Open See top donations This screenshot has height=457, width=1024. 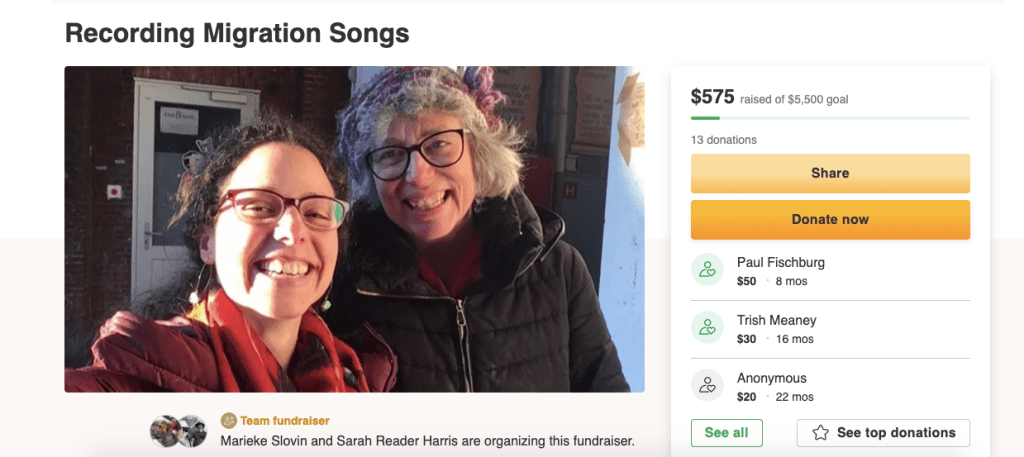(x=883, y=433)
